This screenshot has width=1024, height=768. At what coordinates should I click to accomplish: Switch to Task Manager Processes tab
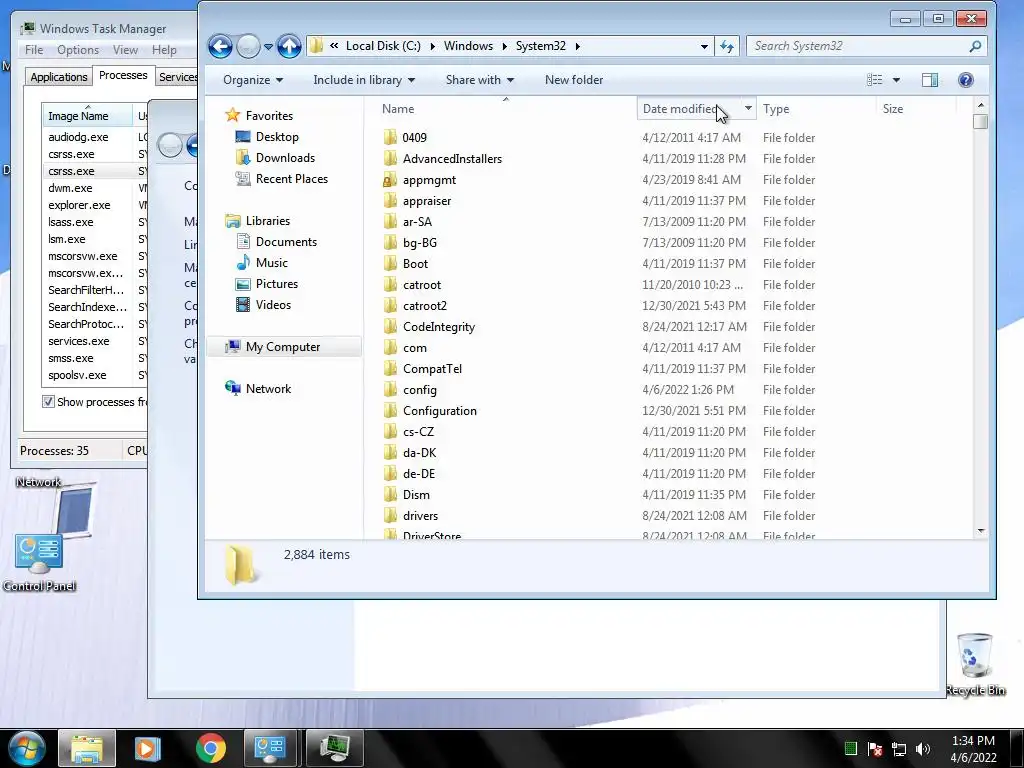(123, 75)
